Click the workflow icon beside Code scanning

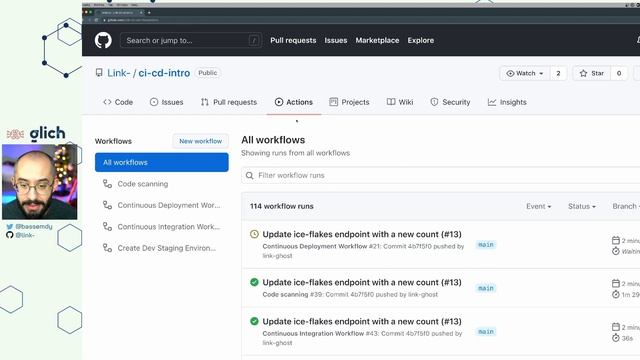point(107,184)
